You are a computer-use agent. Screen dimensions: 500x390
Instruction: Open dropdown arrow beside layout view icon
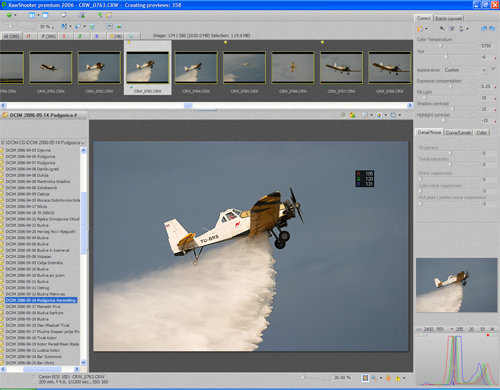click(38, 15)
